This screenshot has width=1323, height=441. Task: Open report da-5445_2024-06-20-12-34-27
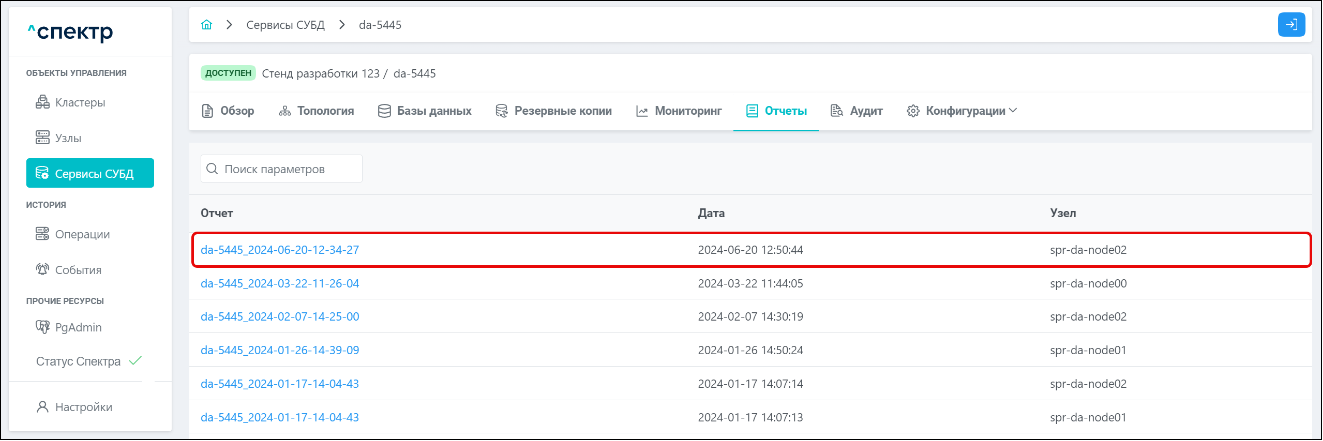click(280, 250)
